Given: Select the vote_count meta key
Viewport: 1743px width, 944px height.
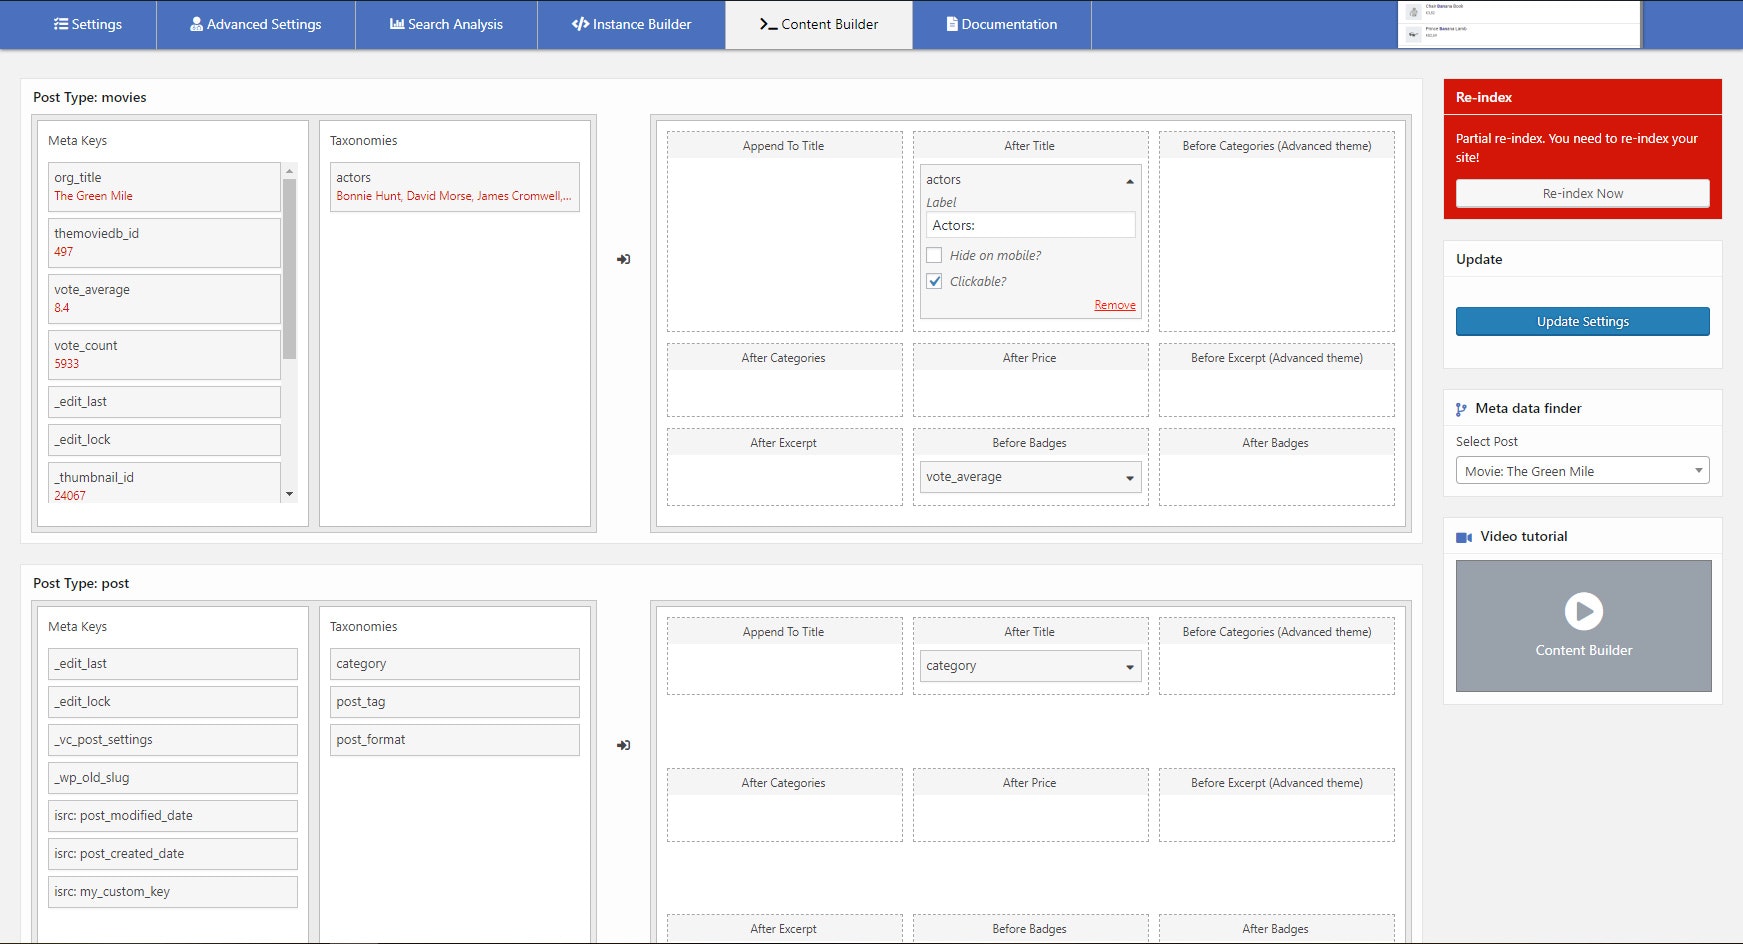Looking at the screenshot, I should [164, 355].
